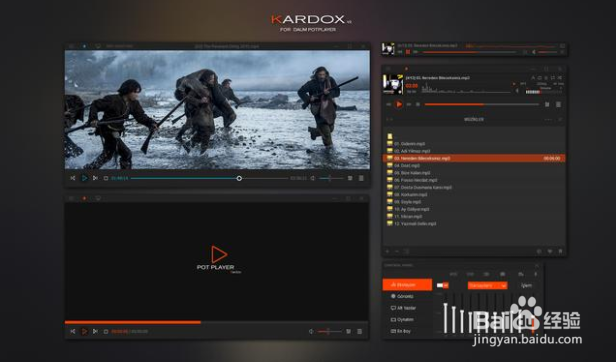Toggle the equalizer on/off switch
616x362 pixels.
pos(442,285)
